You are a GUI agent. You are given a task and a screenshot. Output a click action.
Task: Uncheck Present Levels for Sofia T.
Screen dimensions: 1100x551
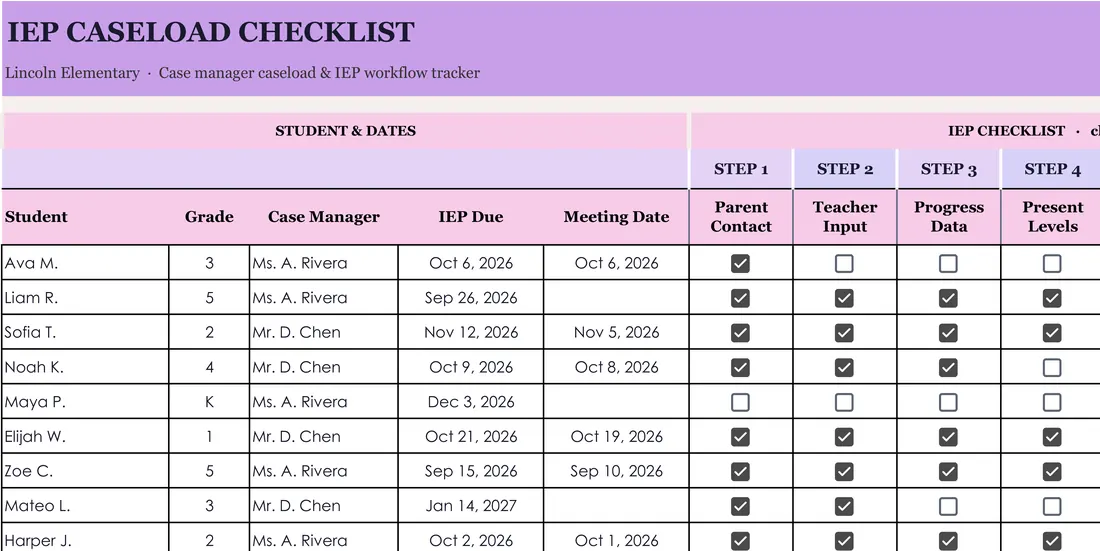[x=1052, y=333]
